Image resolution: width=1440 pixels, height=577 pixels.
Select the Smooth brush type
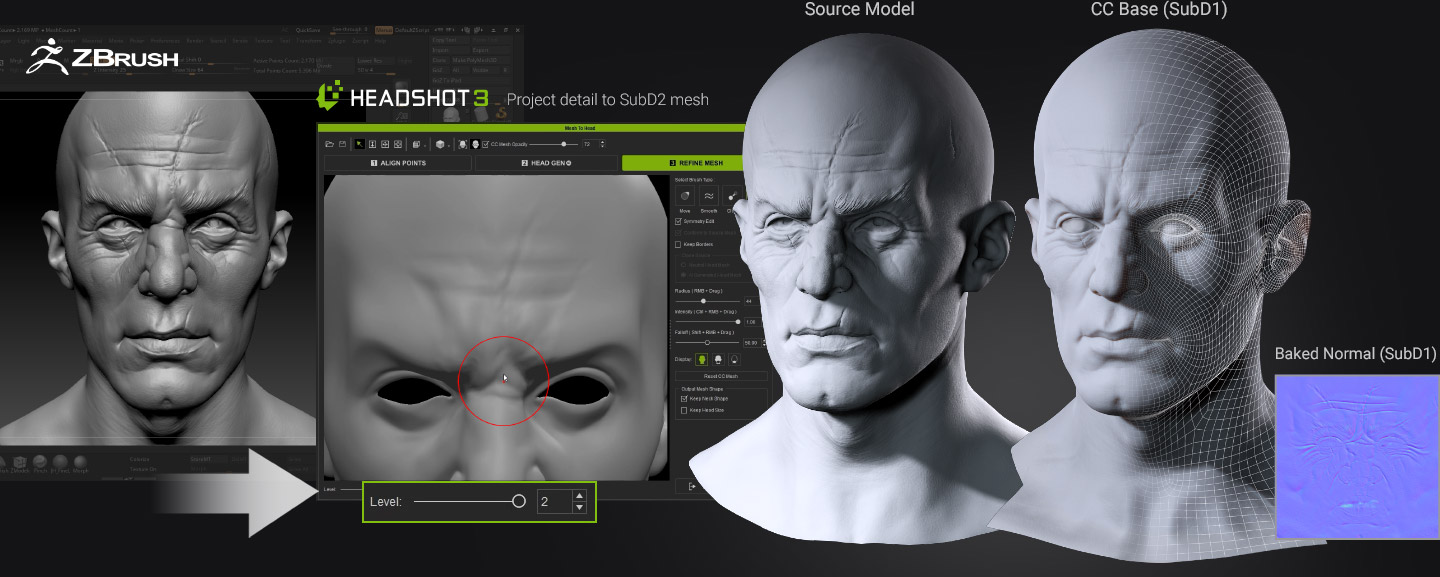point(709,196)
